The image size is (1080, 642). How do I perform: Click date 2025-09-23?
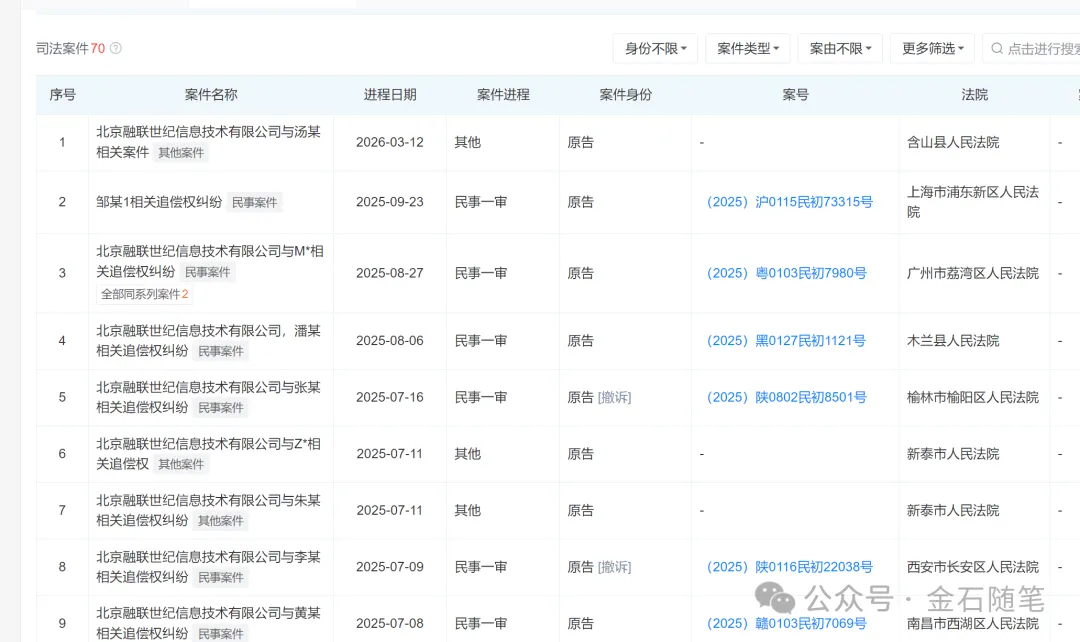[390, 202]
